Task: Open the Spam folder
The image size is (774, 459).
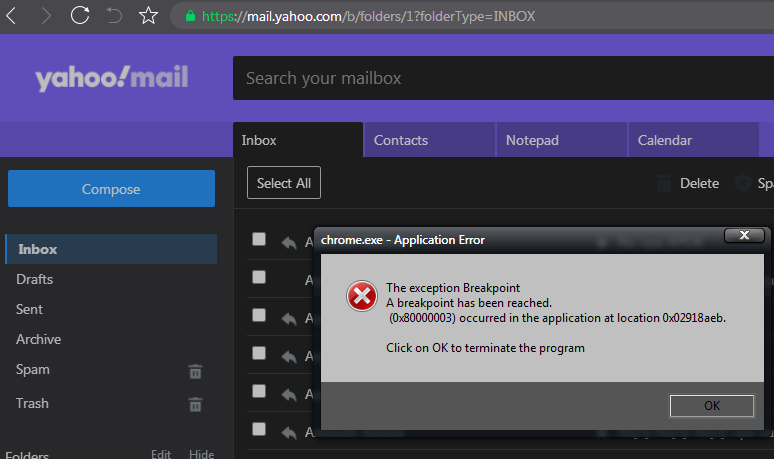Action: [x=33, y=370]
